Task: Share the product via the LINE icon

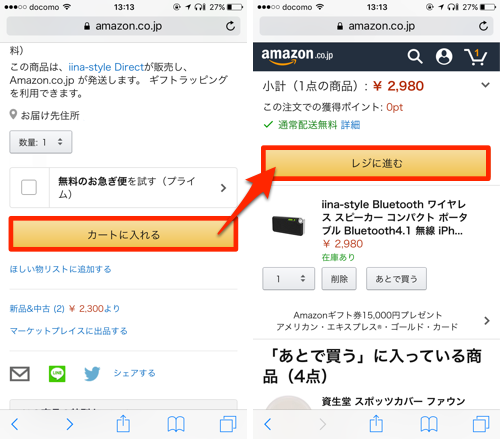Action: pos(57,374)
